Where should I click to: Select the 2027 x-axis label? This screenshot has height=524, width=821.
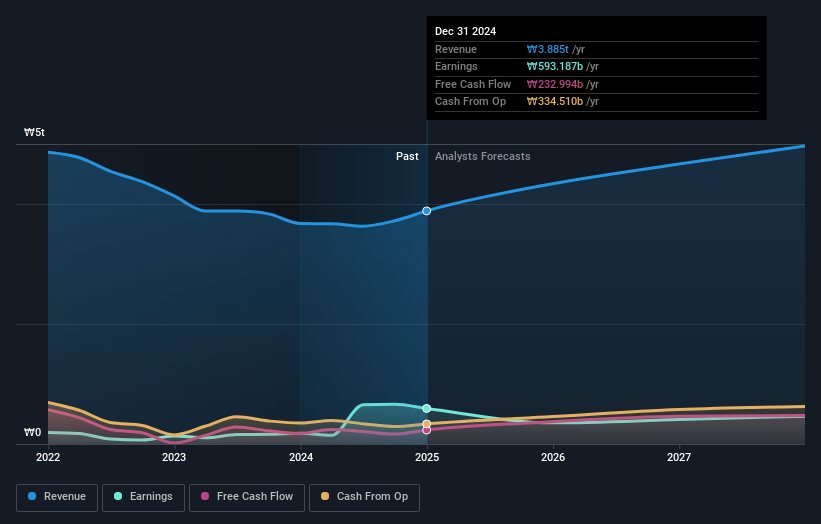[x=679, y=457]
